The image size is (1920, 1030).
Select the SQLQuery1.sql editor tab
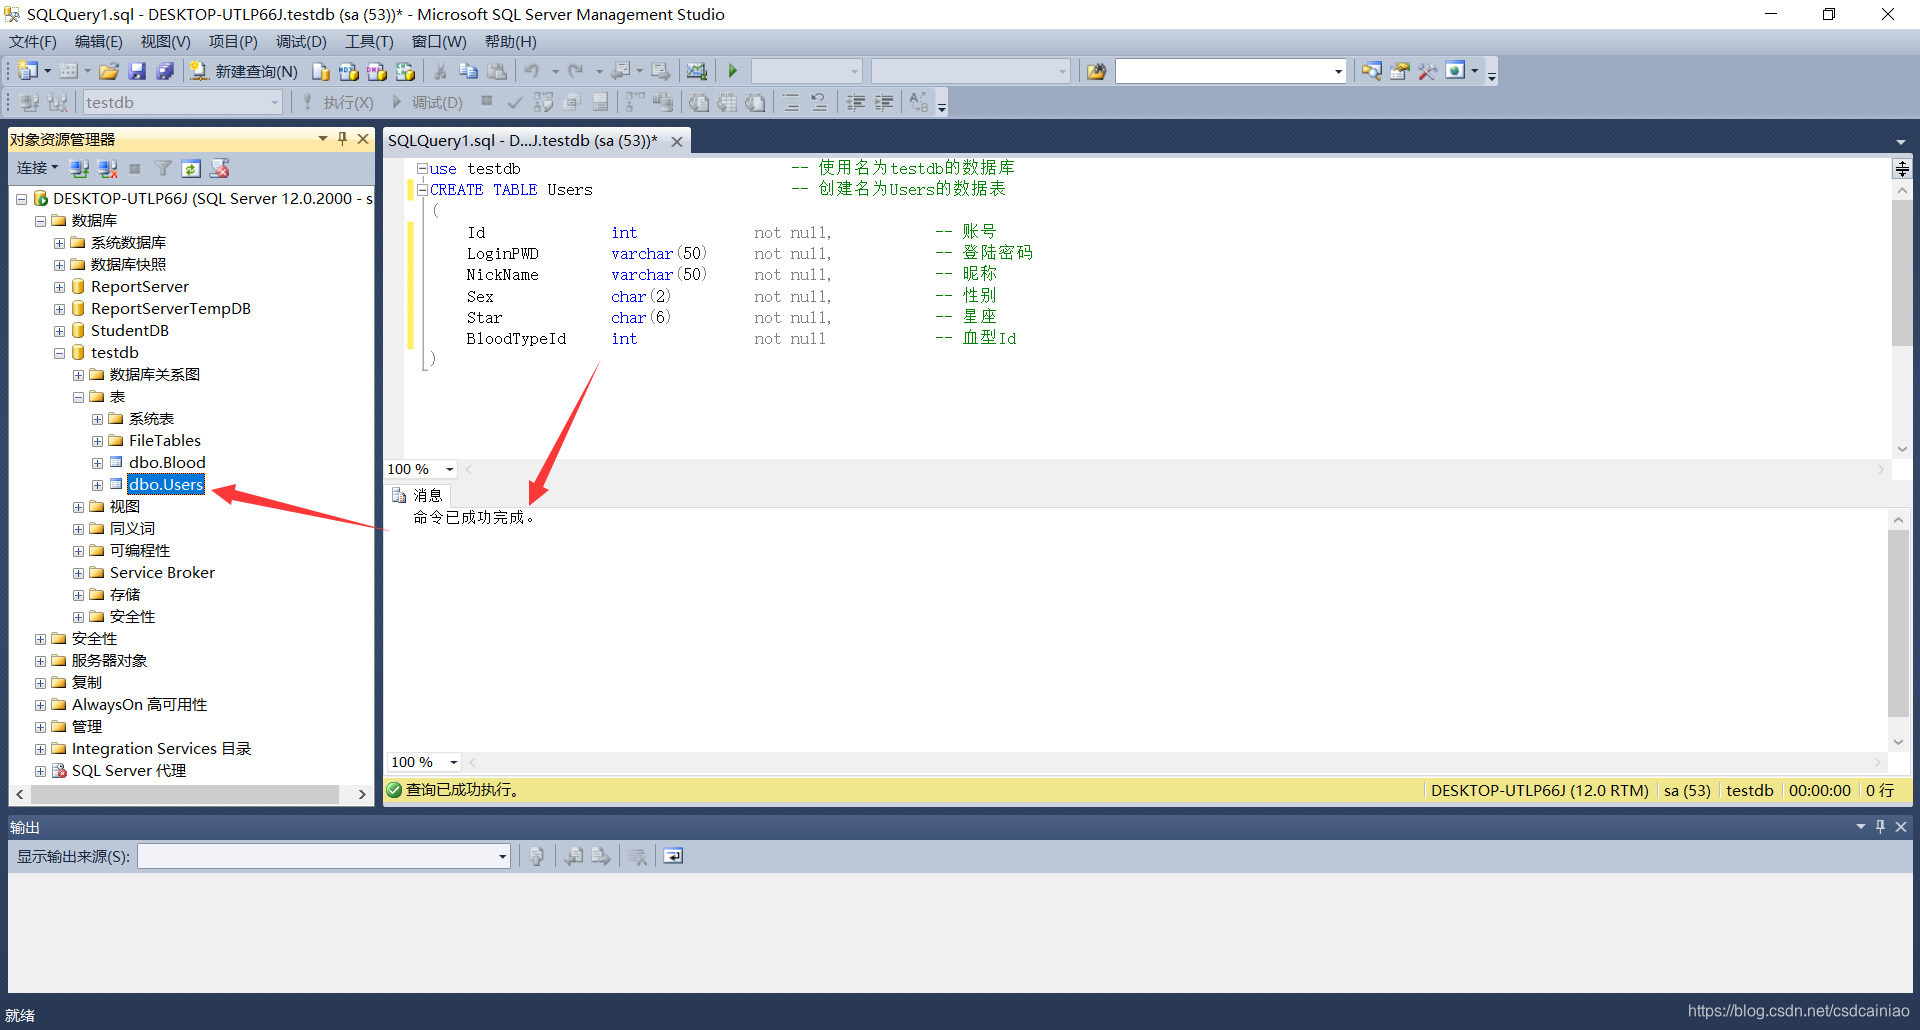[523, 141]
